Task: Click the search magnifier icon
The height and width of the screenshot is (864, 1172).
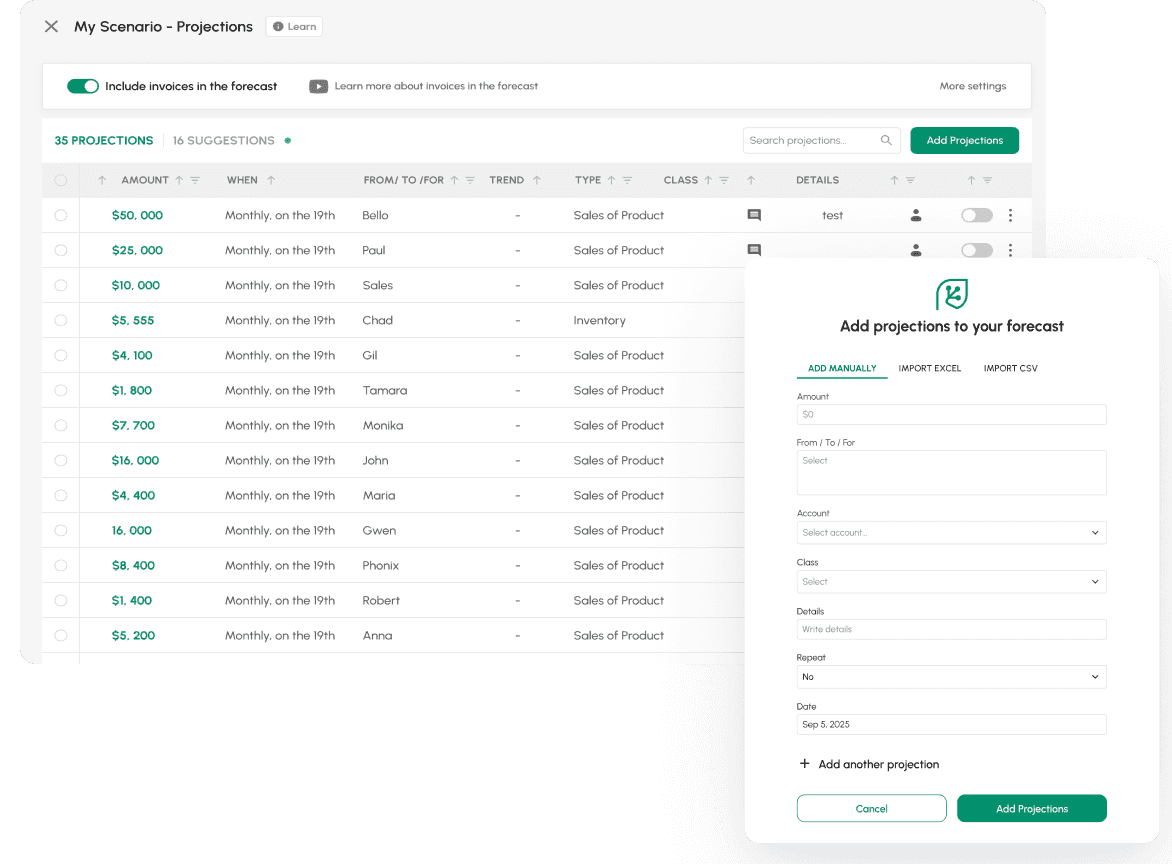Action: (886, 141)
